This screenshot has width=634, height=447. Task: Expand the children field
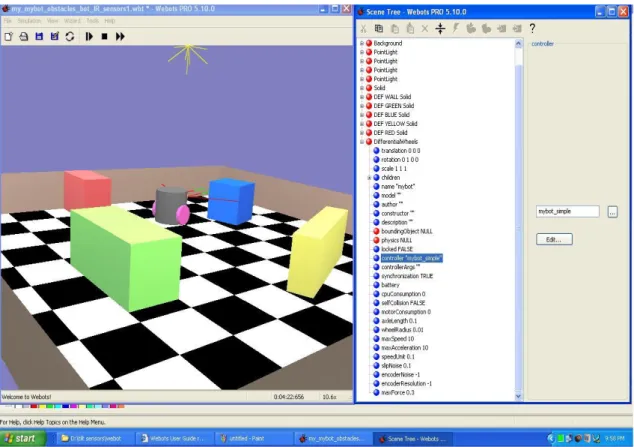(x=369, y=178)
